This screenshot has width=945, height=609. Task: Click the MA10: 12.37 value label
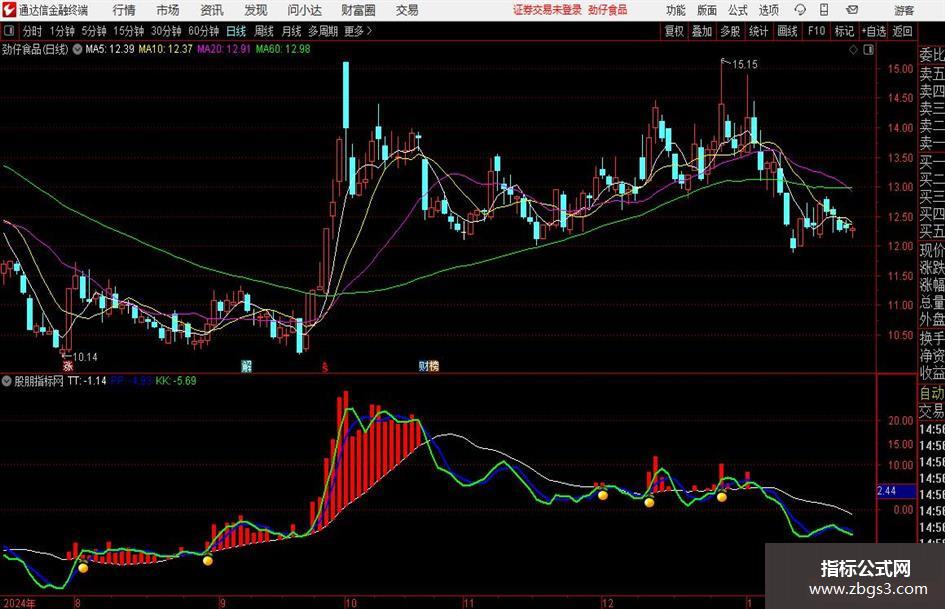pyautogui.click(x=165, y=49)
